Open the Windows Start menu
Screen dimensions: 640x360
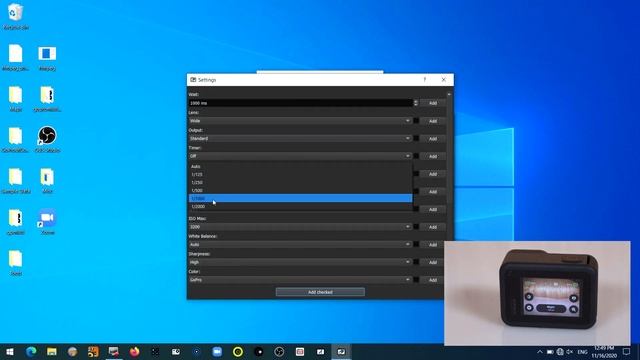(x=10, y=351)
